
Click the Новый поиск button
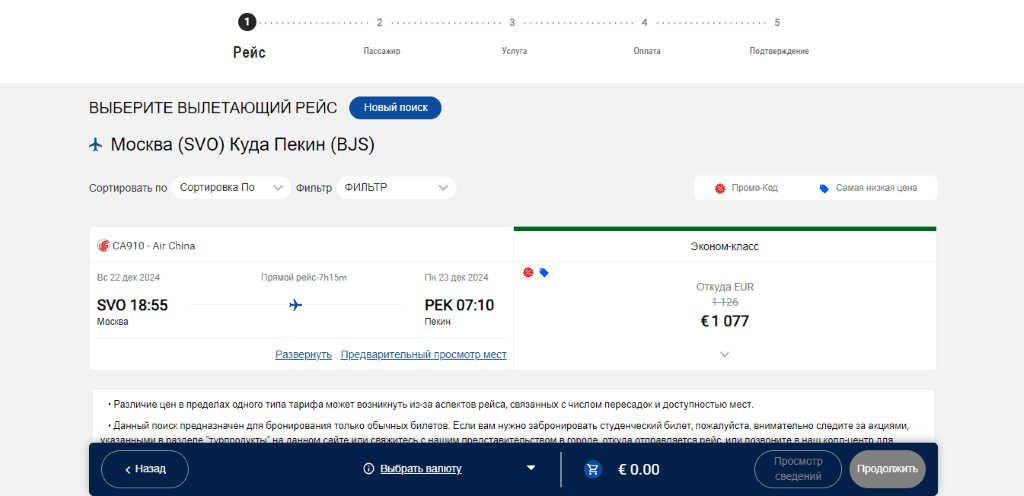[396, 108]
